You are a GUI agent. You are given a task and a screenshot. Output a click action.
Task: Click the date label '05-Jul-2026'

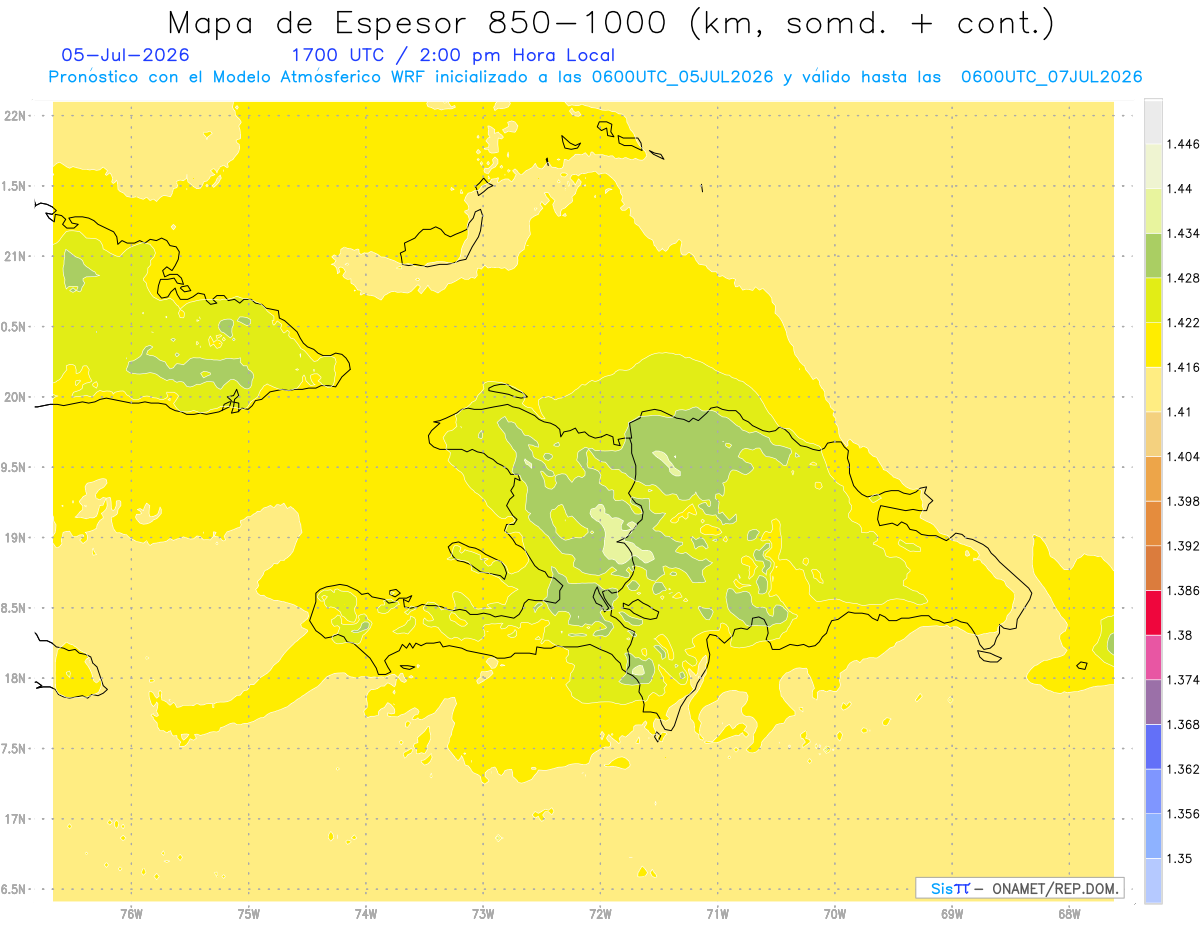[125, 55]
